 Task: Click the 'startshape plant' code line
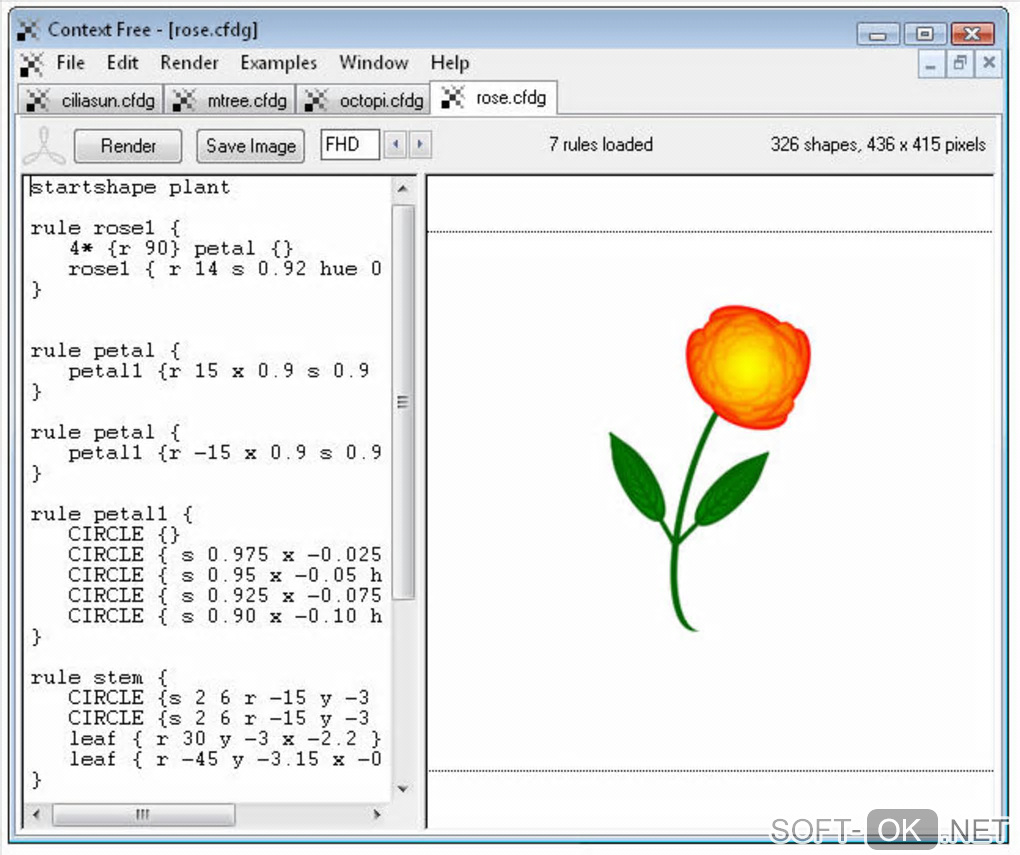pyautogui.click(x=130, y=188)
